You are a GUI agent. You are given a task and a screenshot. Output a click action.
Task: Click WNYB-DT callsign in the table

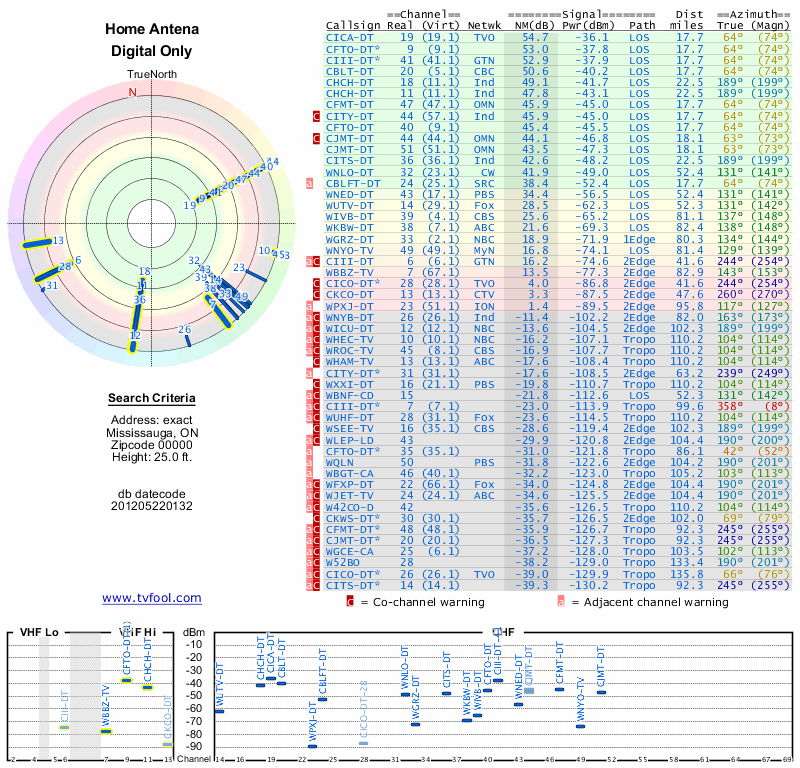pos(349,317)
